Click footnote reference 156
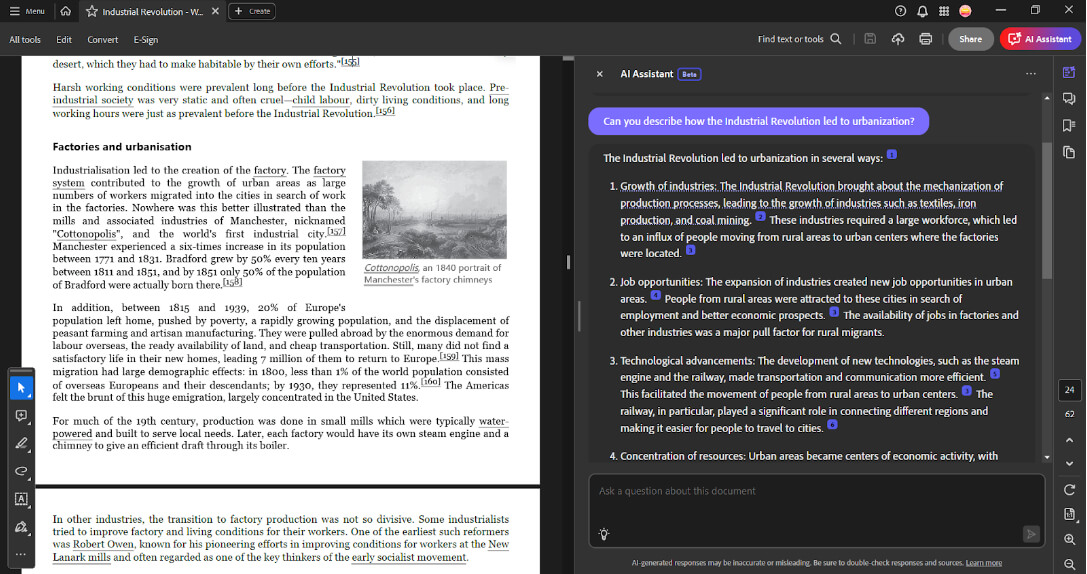Image resolution: width=1087 pixels, height=574 pixels. 385,111
